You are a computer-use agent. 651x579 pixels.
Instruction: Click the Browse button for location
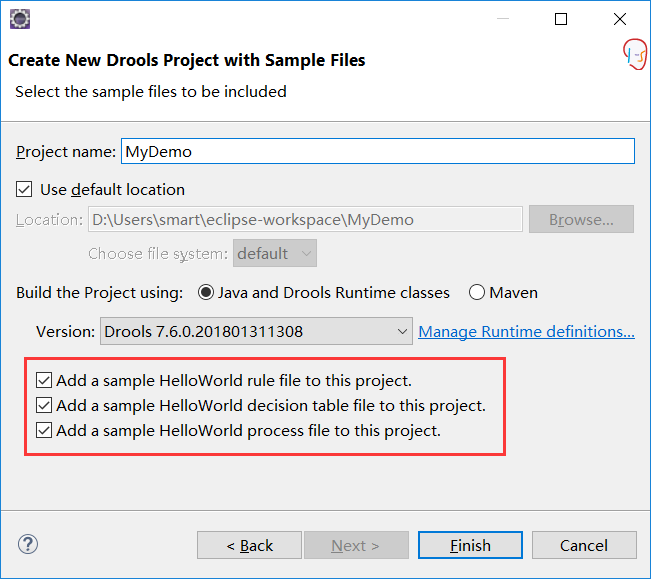click(x=581, y=219)
